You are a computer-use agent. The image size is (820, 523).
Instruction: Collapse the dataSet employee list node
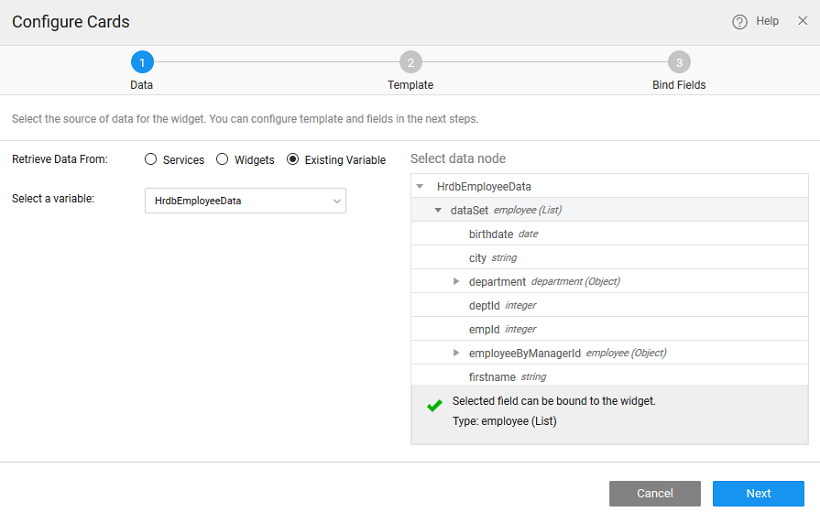pos(438,211)
